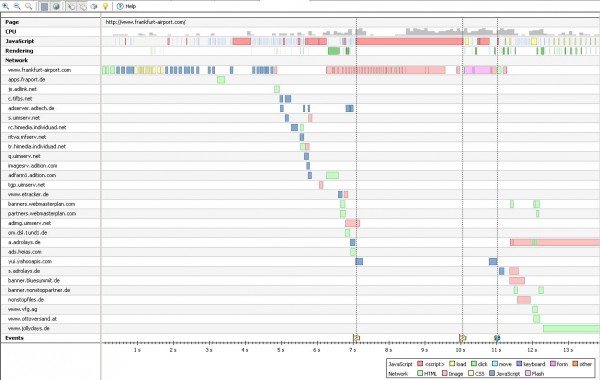This screenshot has width=600, height=380.
Task: Select the www.frankfurt-airport.com network row
Action: (39, 70)
